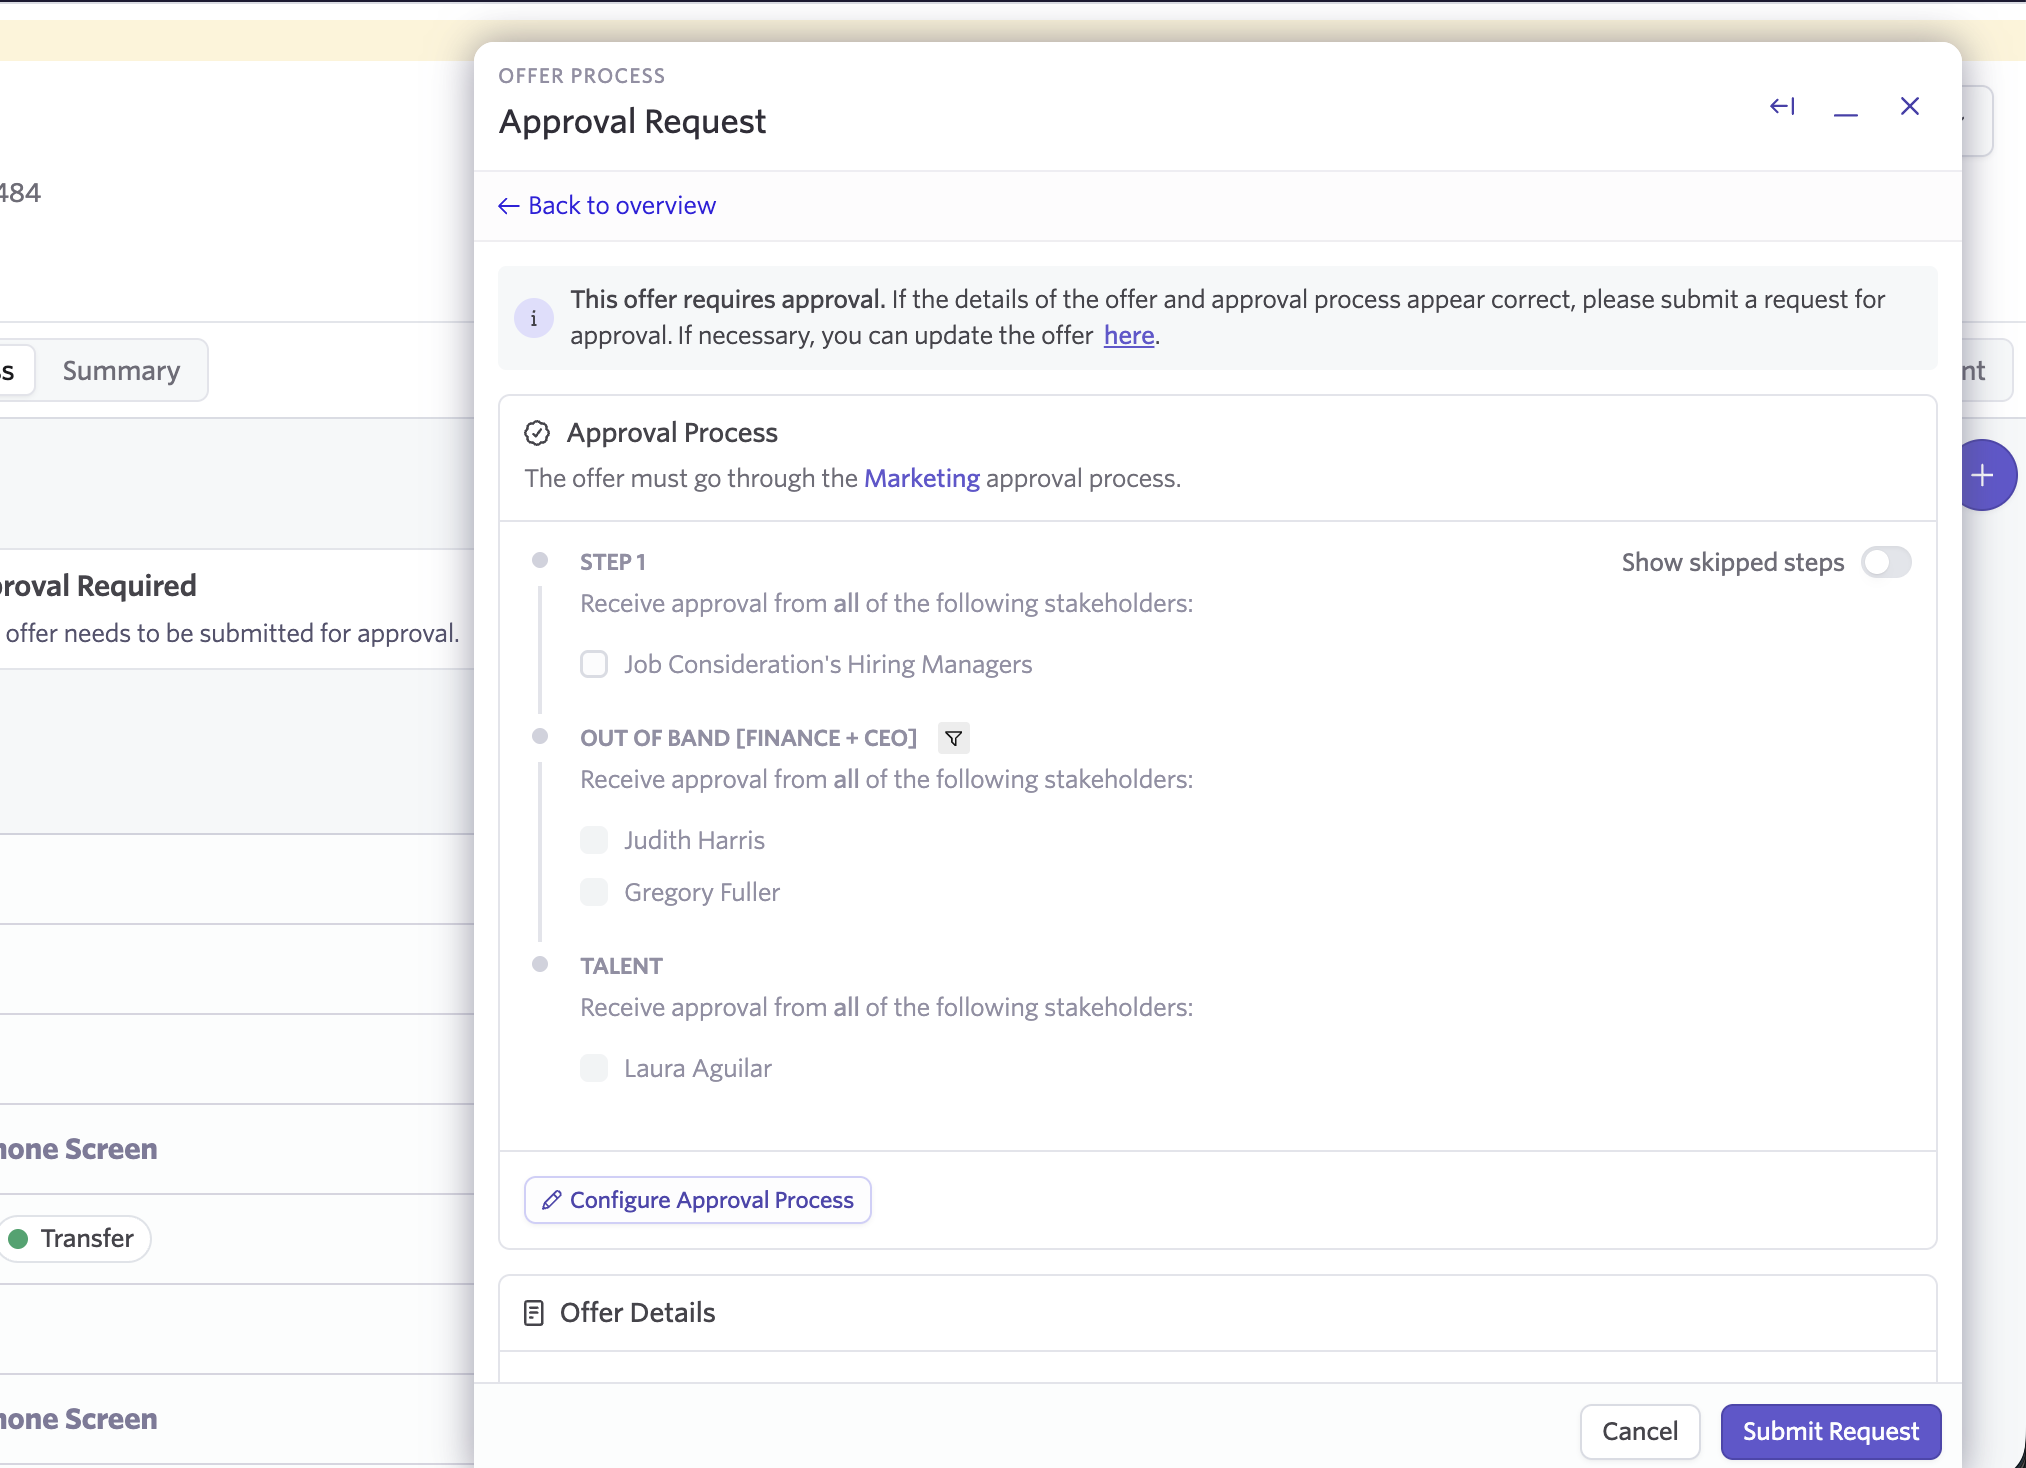The height and width of the screenshot is (1468, 2026).
Task: Click the Cancel button
Action: tap(1639, 1432)
